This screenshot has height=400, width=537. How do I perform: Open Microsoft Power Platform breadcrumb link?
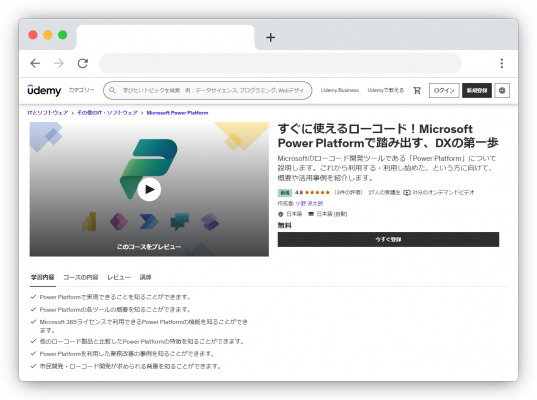177,113
